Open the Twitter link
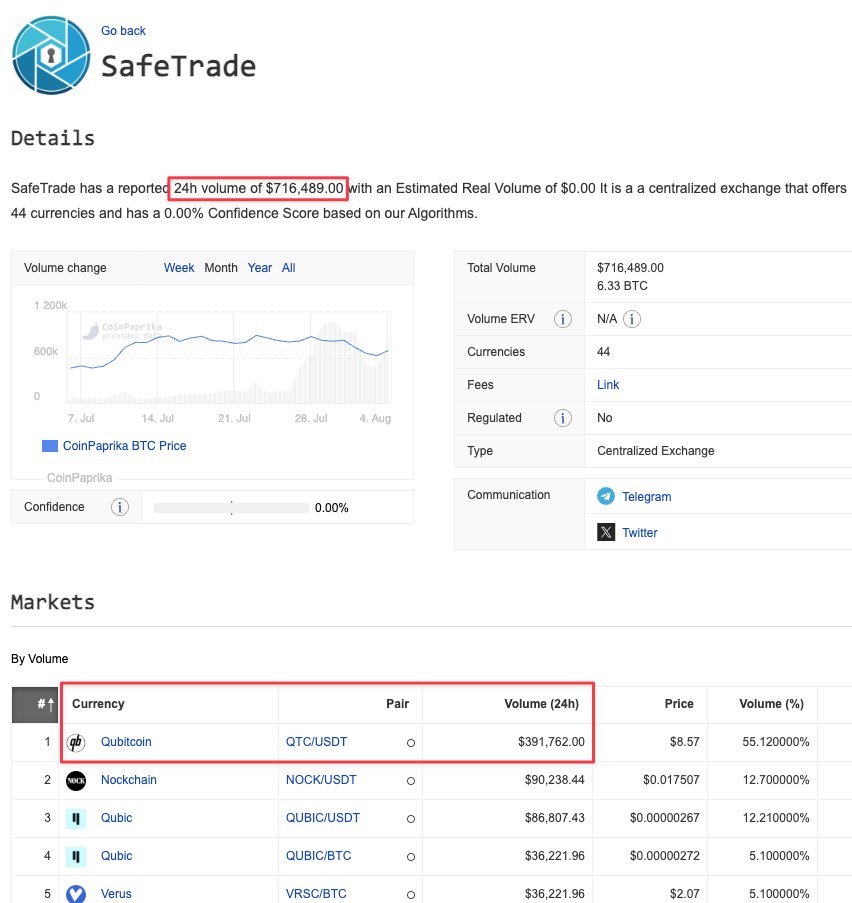 [x=639, y=533]
